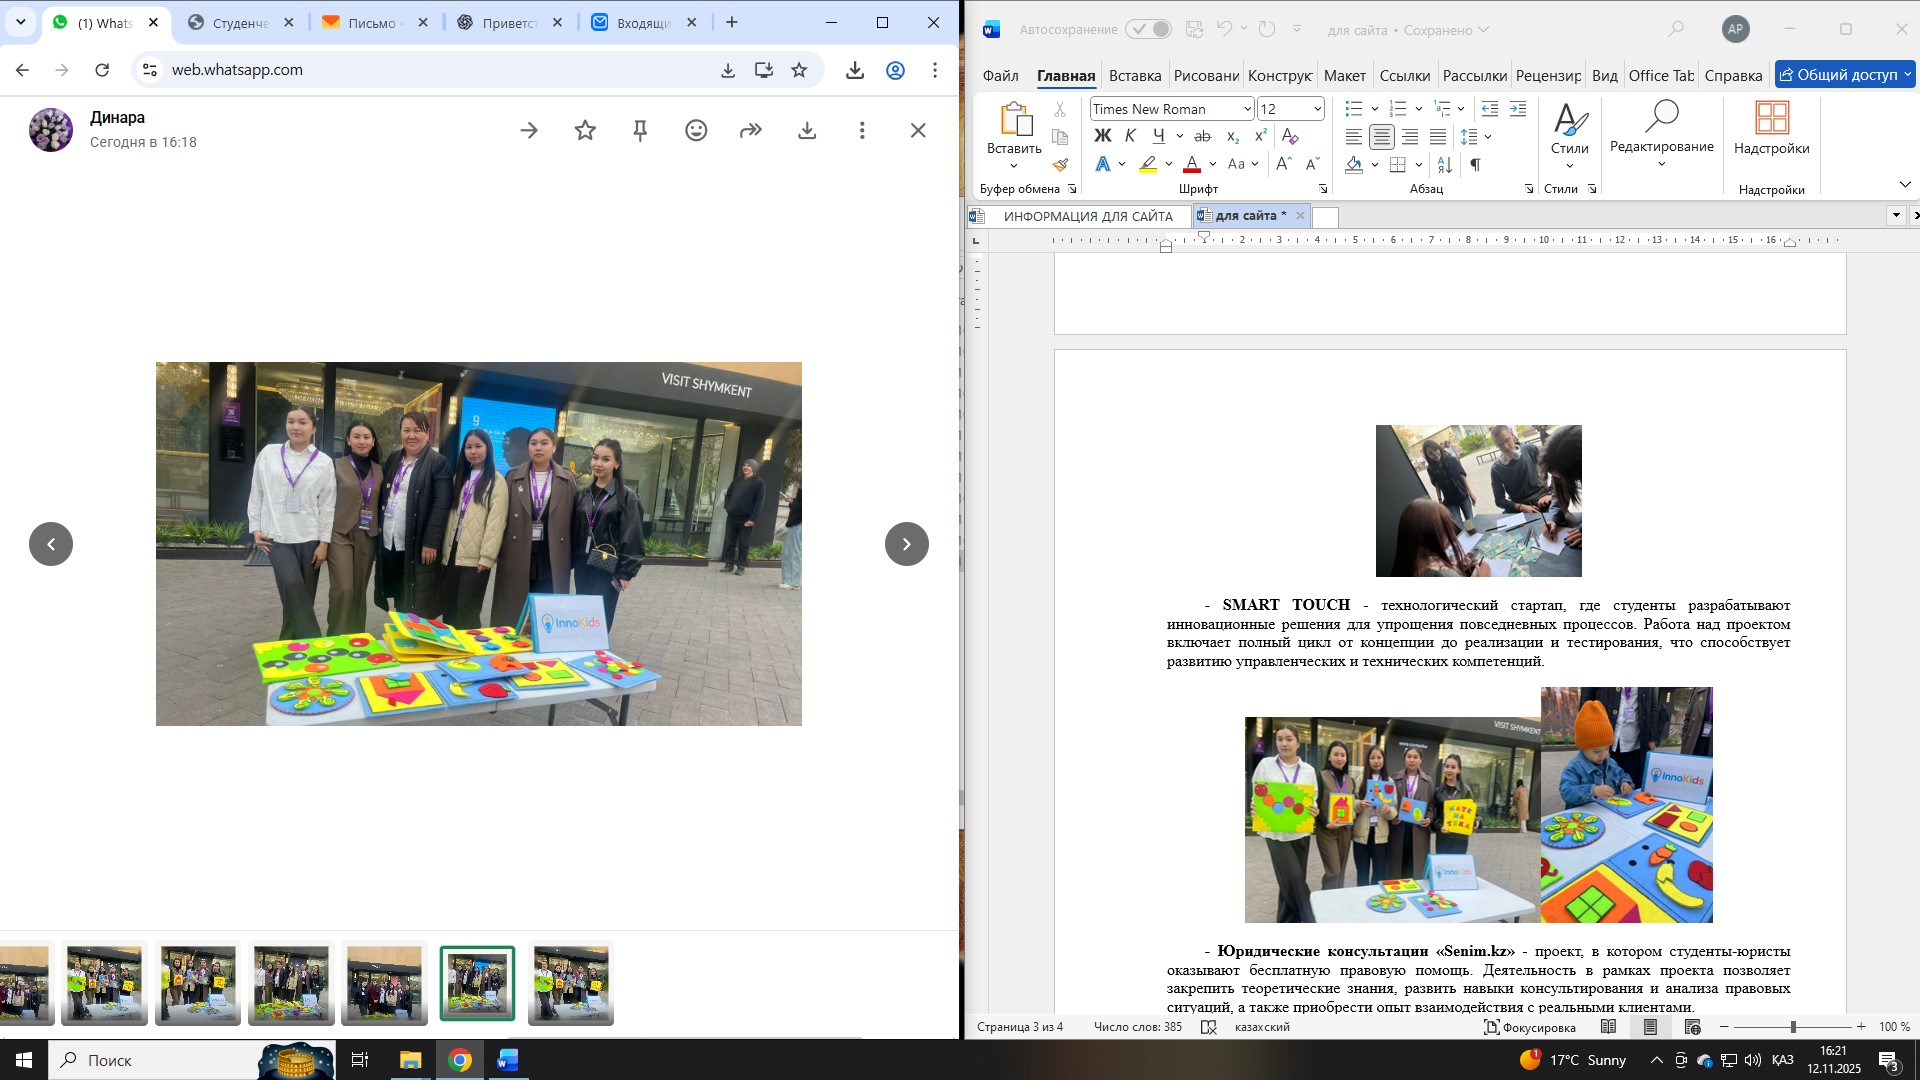This screenshot has width=1920, height=1080.
Task: Toggle italic К formatting
Action: 1130,136
